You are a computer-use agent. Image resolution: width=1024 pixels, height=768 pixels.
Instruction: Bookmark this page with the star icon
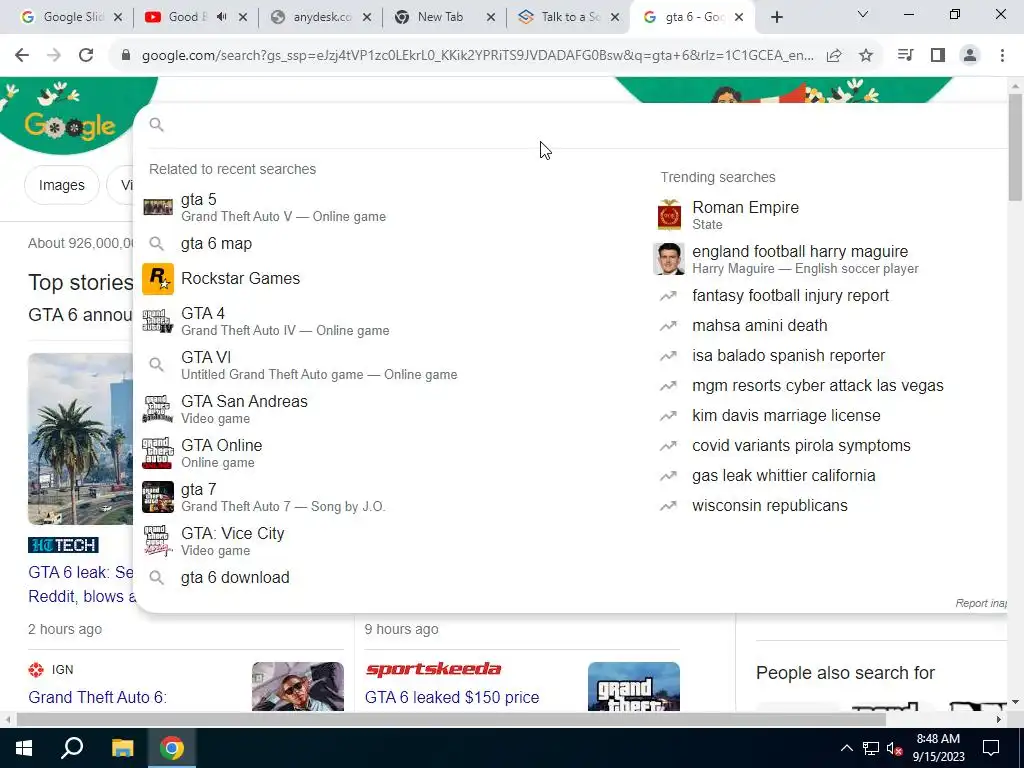click(866, 56)
